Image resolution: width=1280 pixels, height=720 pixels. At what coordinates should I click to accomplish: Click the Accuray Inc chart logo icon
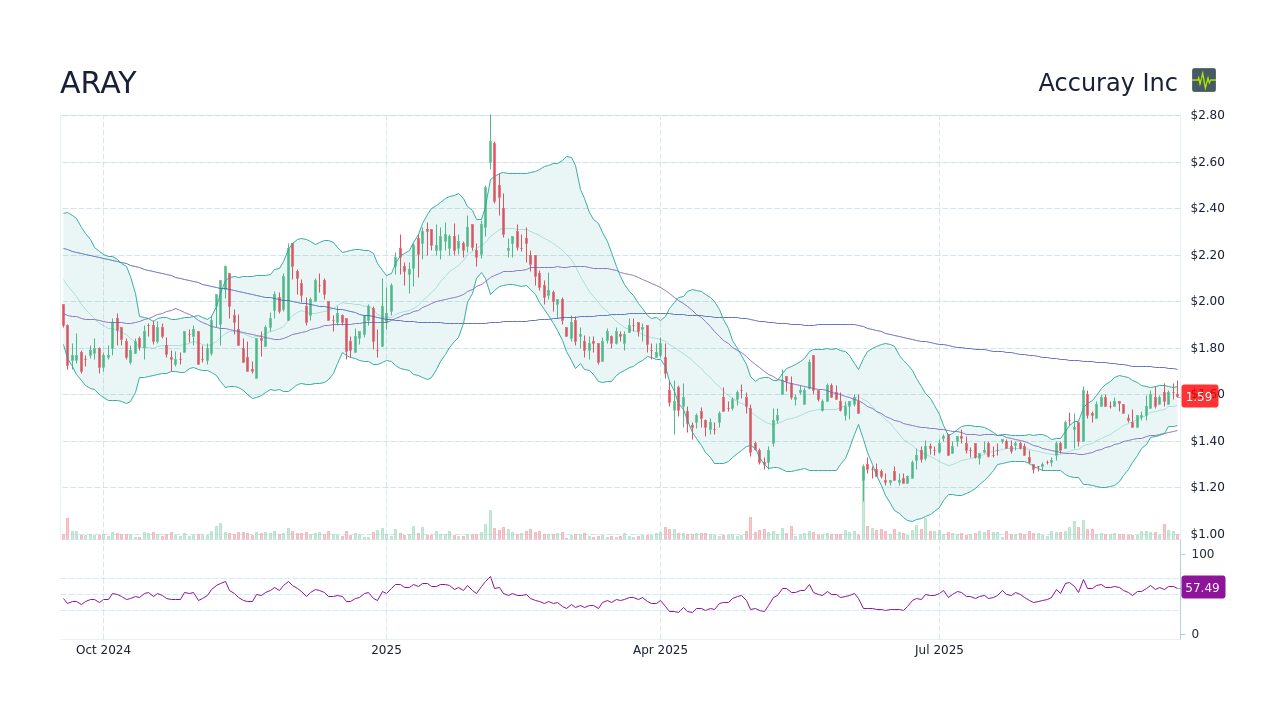pos(1203,81)
